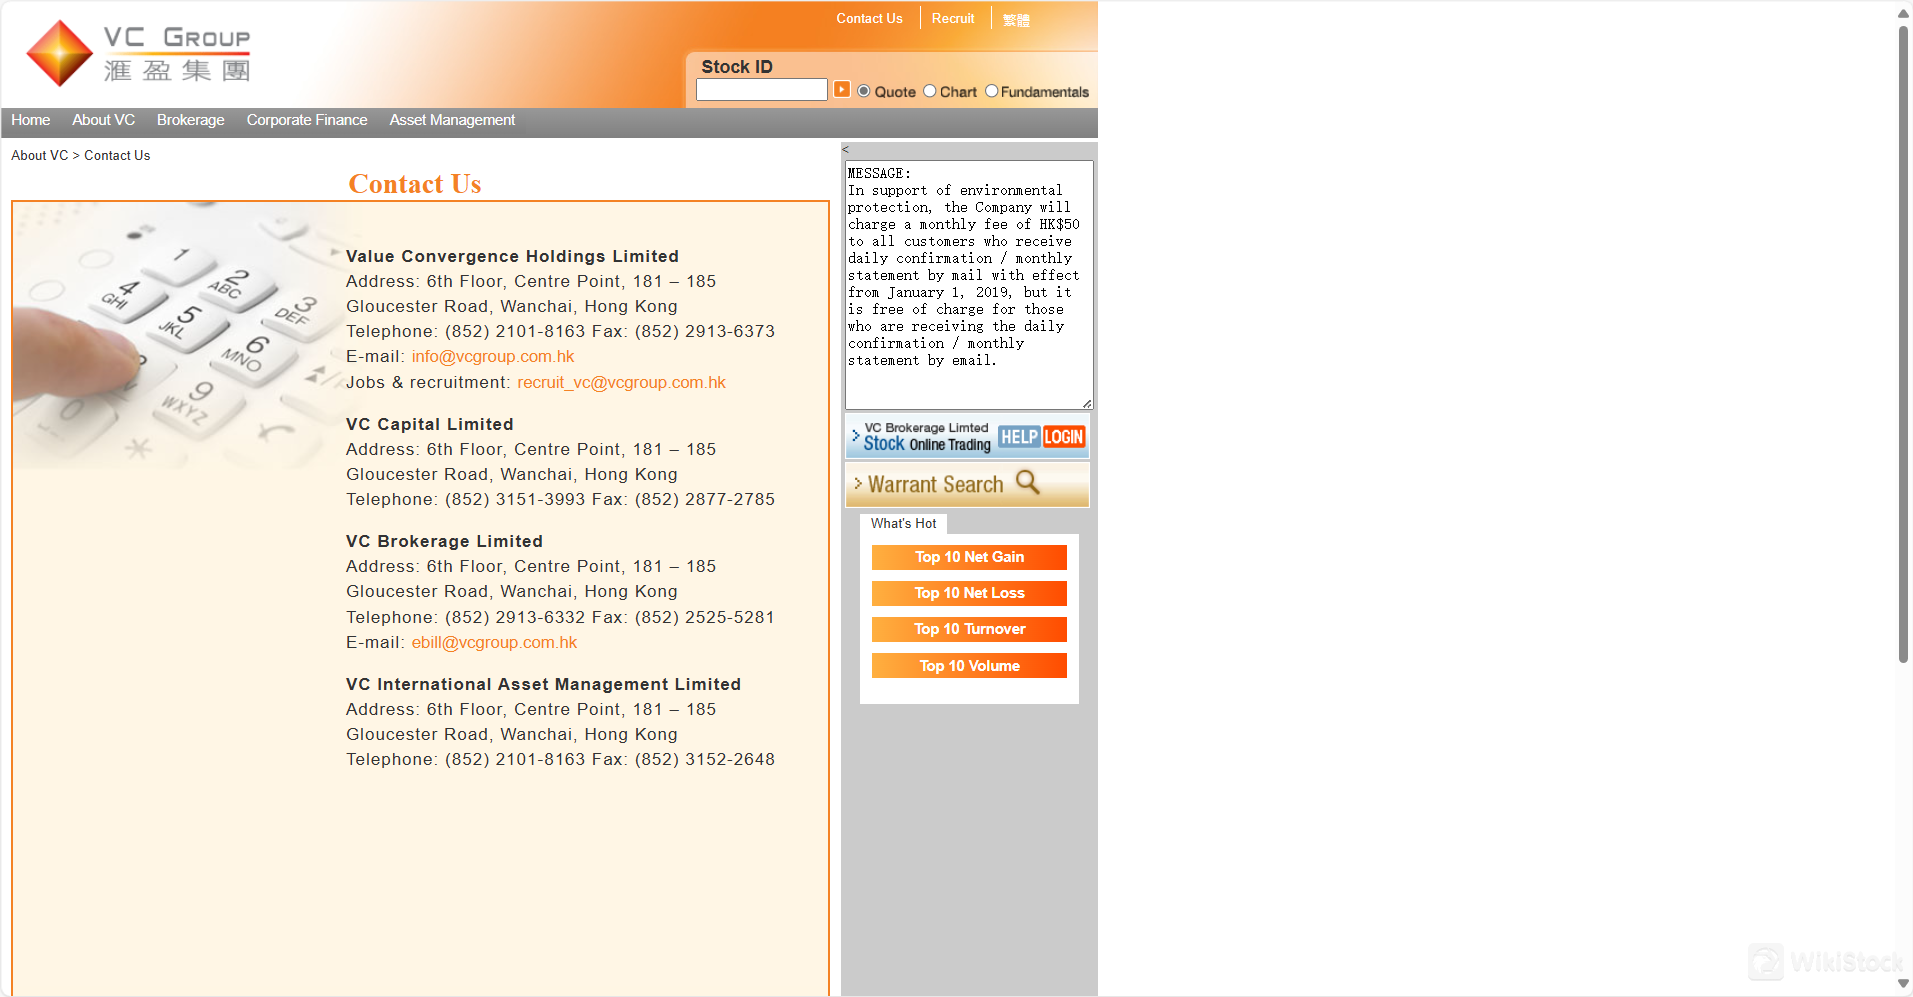Image resolution: width=1913 pixels, height=997 pixels.
Task: Open the Home menu item
Action: click(x=31, y=120)
